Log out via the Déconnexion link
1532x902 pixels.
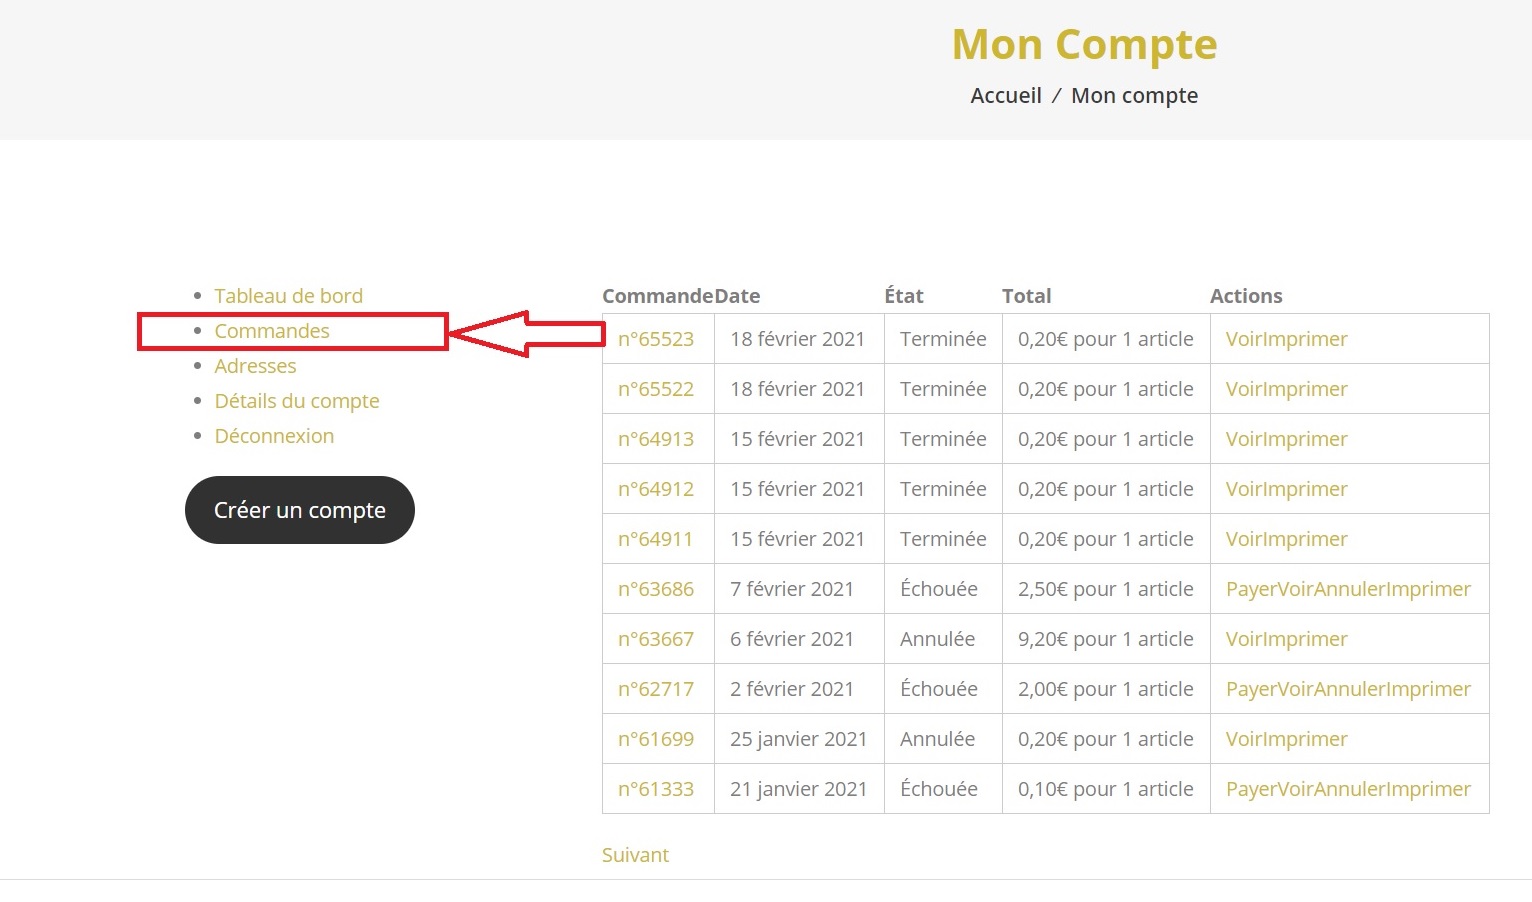click(274, 436)
